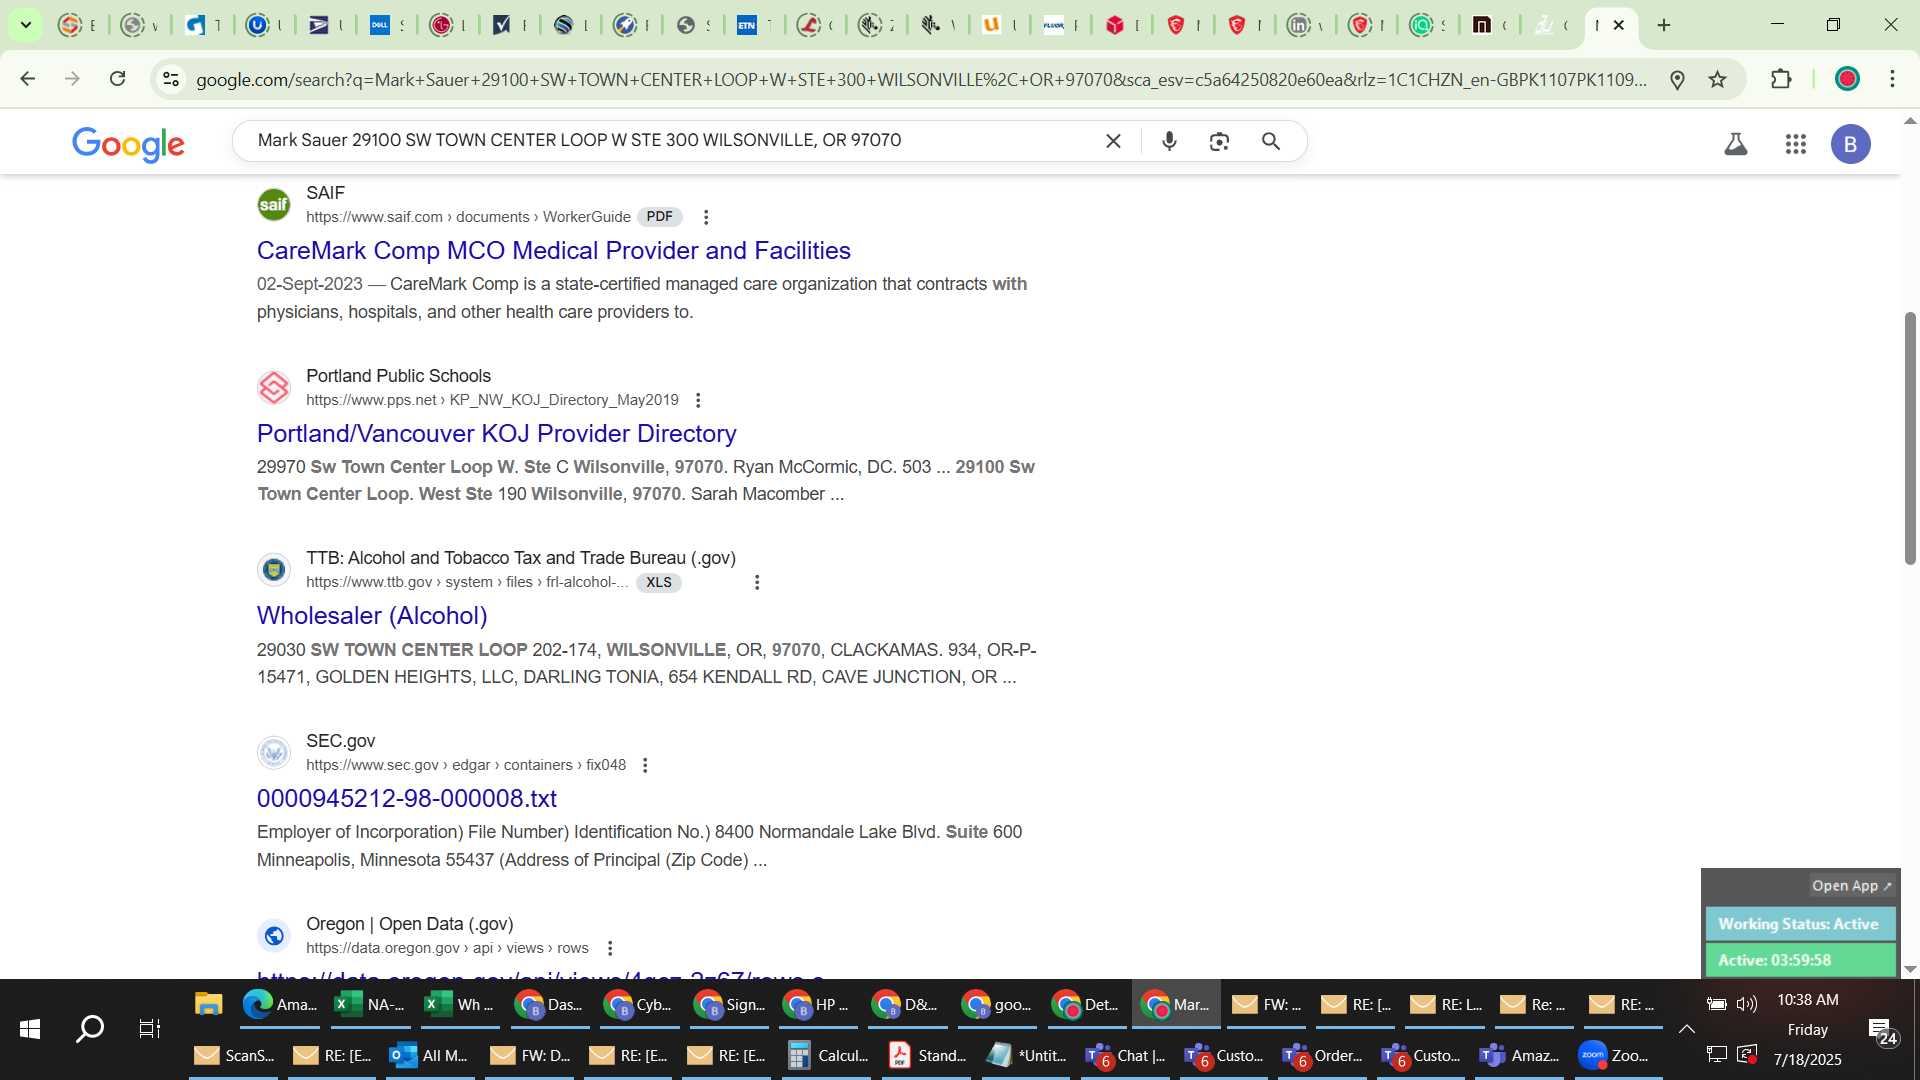Open more options for Portland Public Schools result

(x=698, y=400)
